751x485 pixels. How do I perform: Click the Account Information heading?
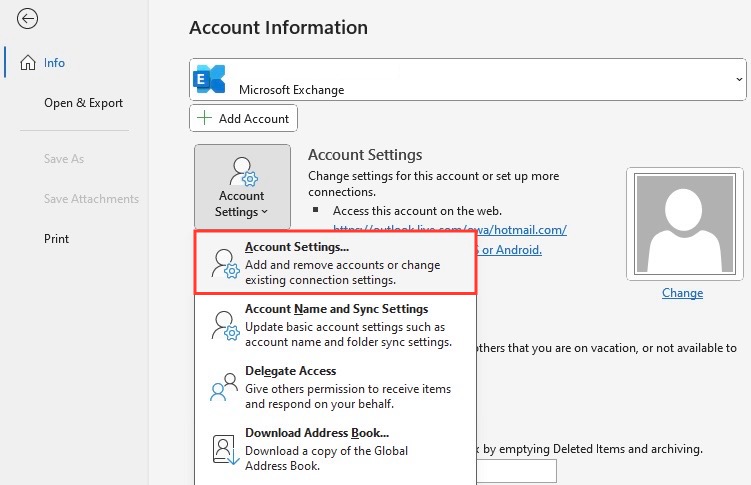[x=278, y=28]
